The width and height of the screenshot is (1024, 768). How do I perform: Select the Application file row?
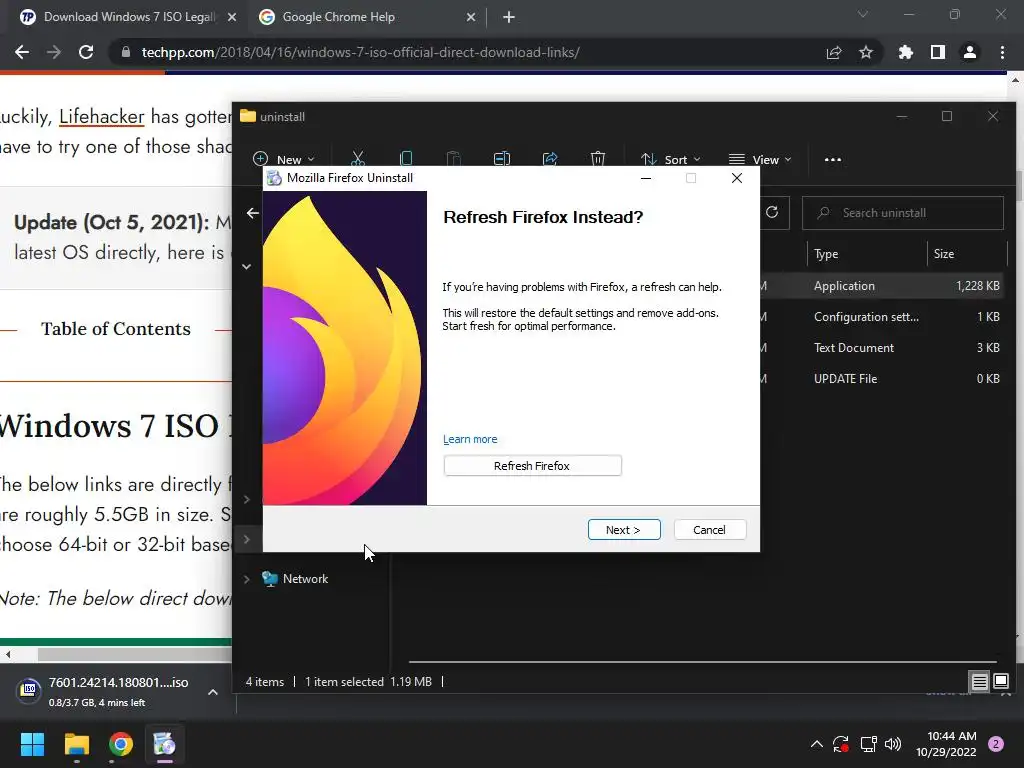pyautogui.click(x=882, y=285)
